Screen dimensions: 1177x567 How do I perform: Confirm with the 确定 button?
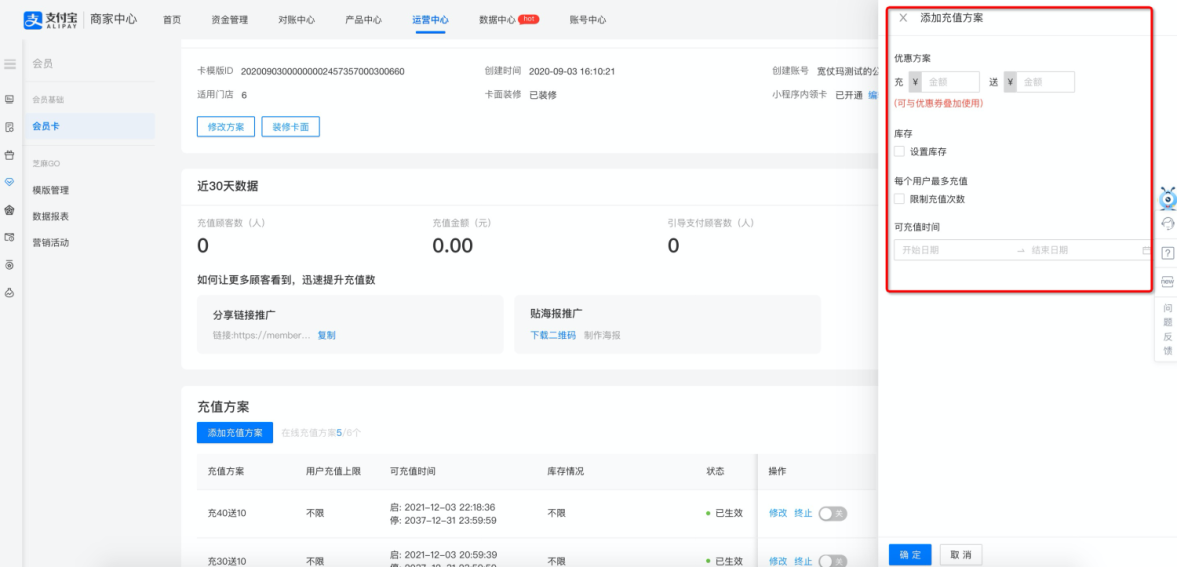coord(910,554)
